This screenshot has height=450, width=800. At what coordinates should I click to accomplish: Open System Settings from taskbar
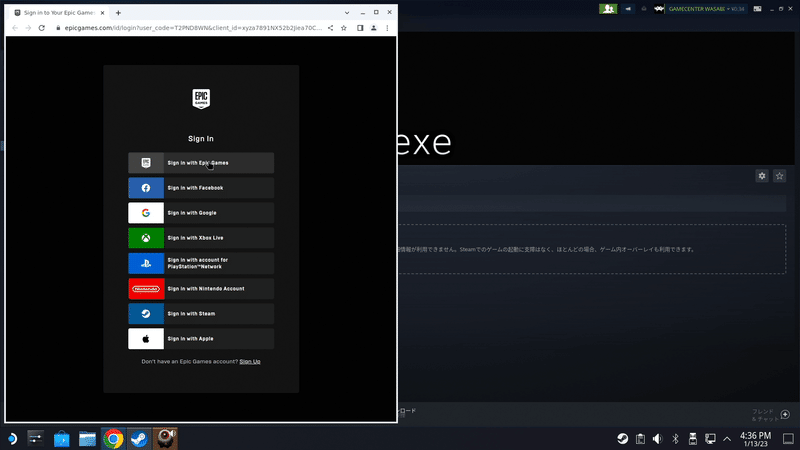[x=36, y=439]
